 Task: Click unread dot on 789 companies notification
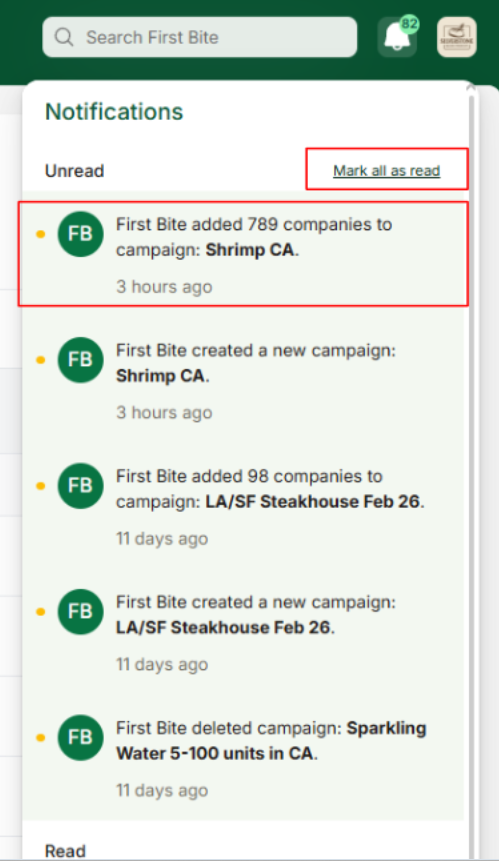(x=41, y=234)
